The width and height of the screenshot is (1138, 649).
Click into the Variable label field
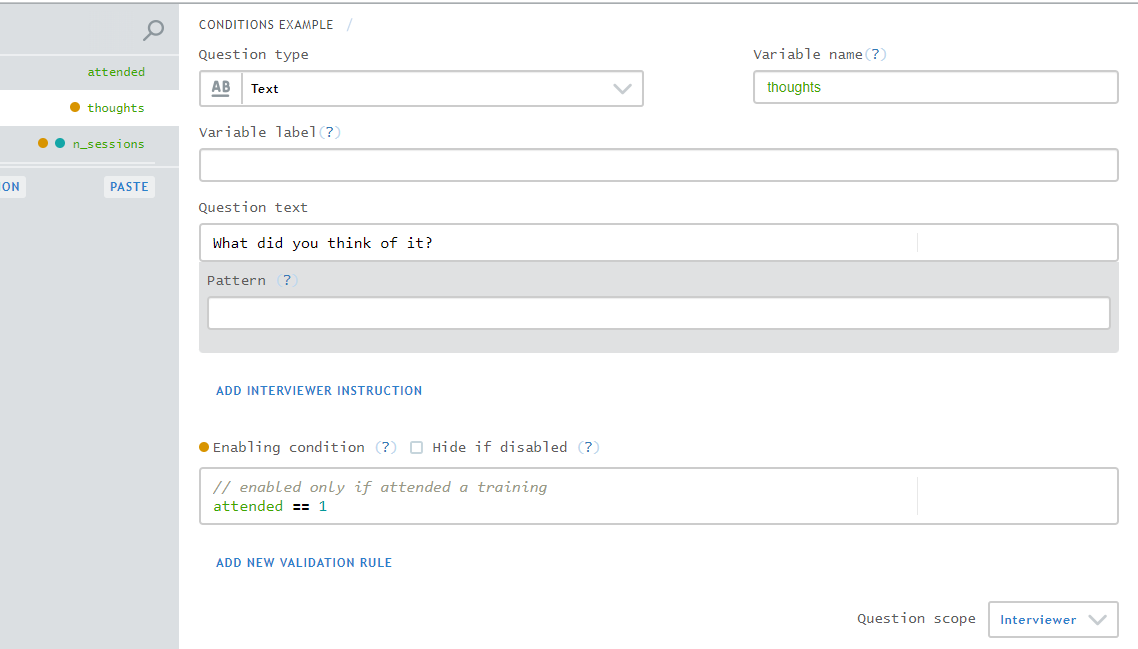coord(658,165)
